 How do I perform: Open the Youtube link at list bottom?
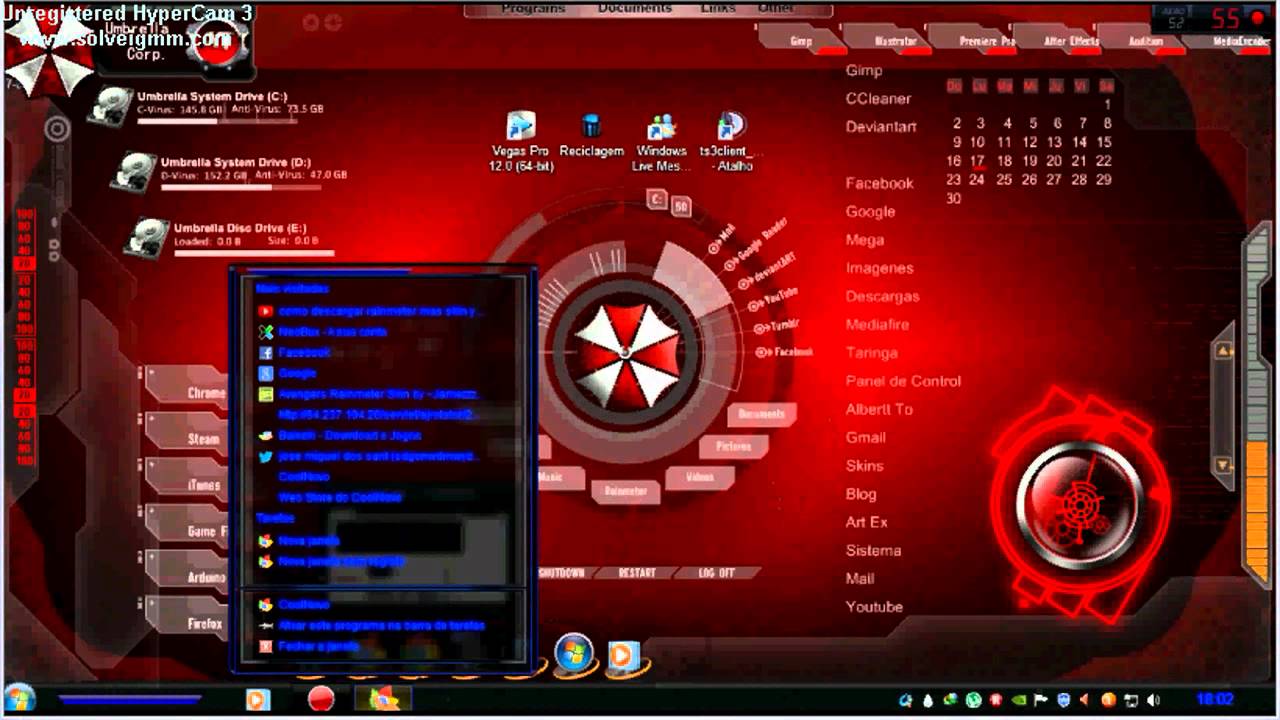click(874, 606)
